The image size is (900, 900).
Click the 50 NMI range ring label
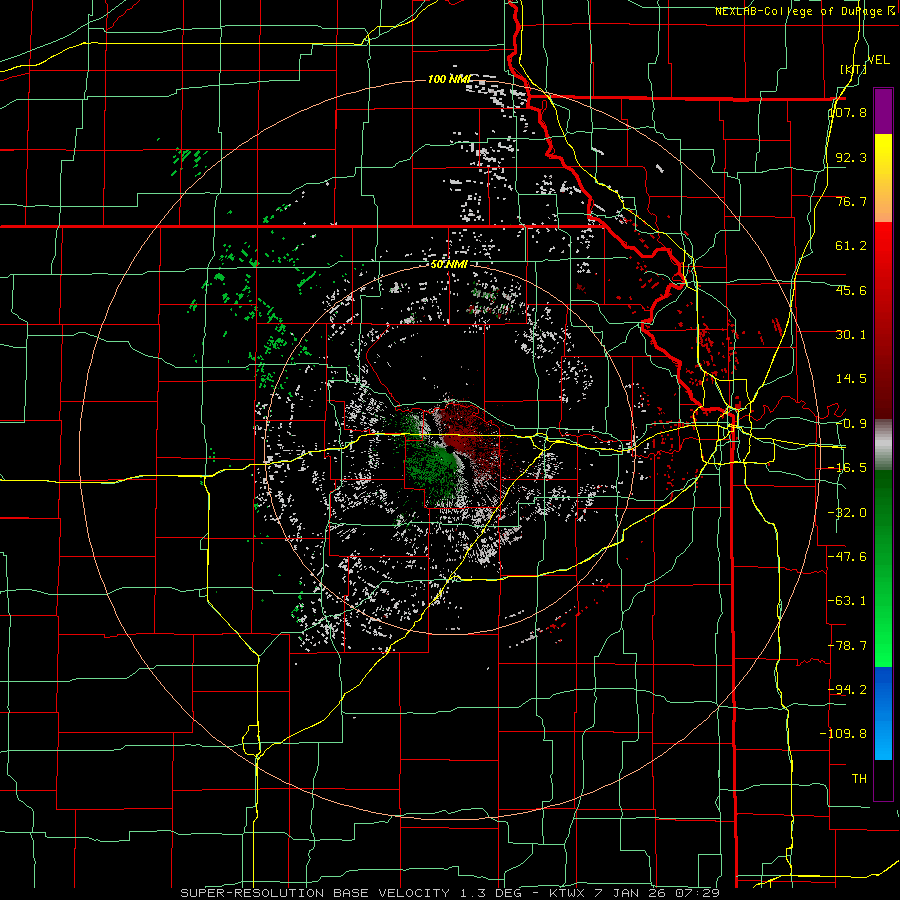coord(449,265)
